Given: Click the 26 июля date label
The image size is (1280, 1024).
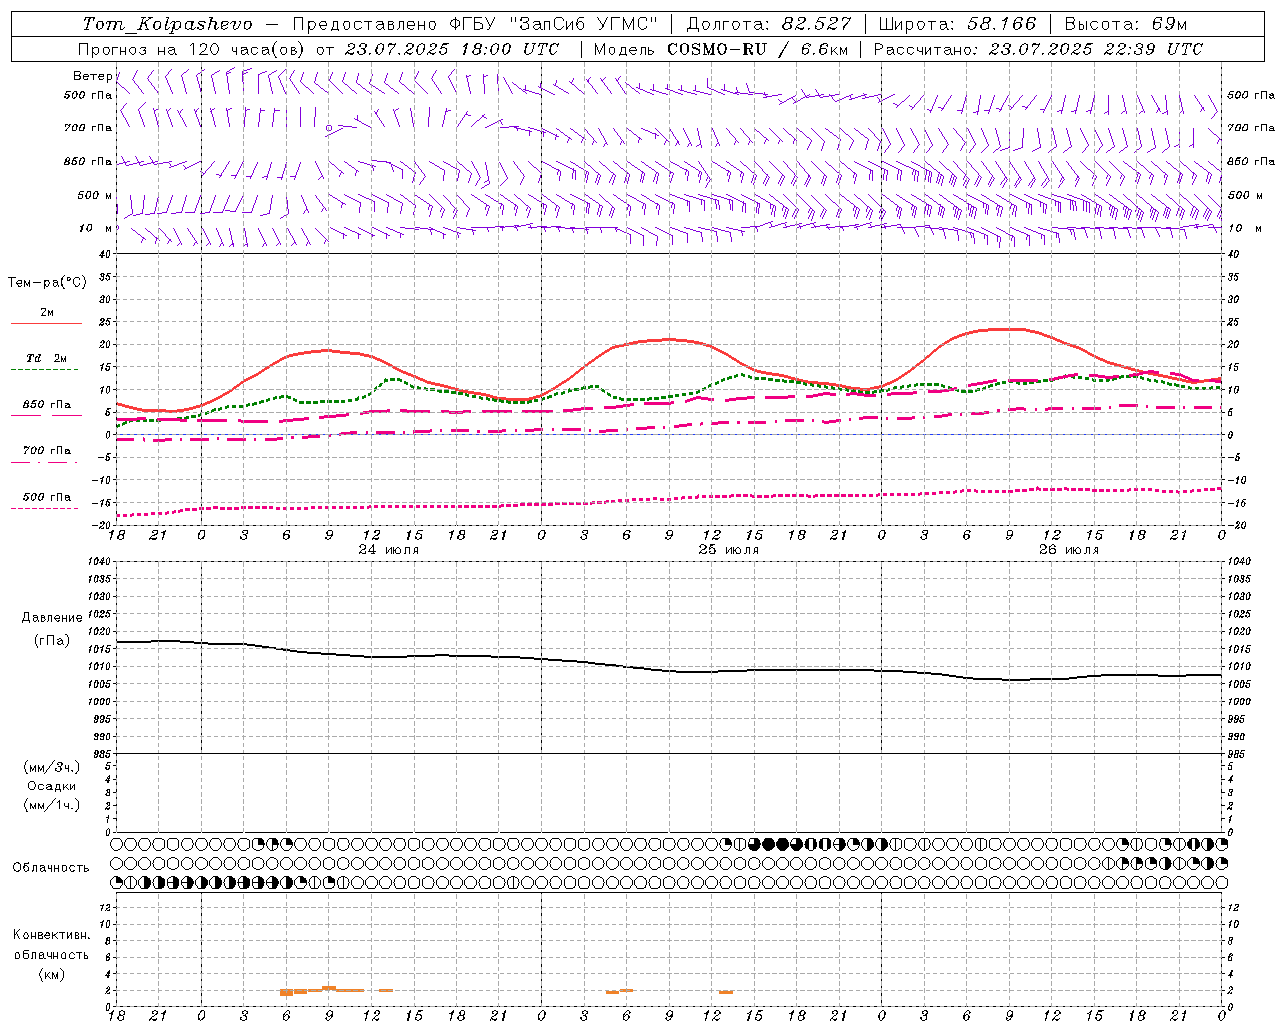Looking at the screenshot, I should point(1068,550).
